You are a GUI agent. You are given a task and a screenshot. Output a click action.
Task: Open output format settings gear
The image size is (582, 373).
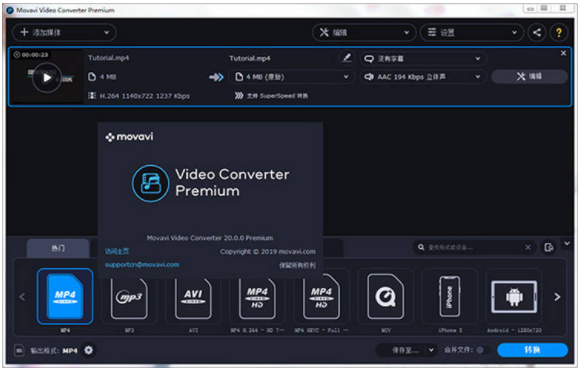[x=88, y=350]
